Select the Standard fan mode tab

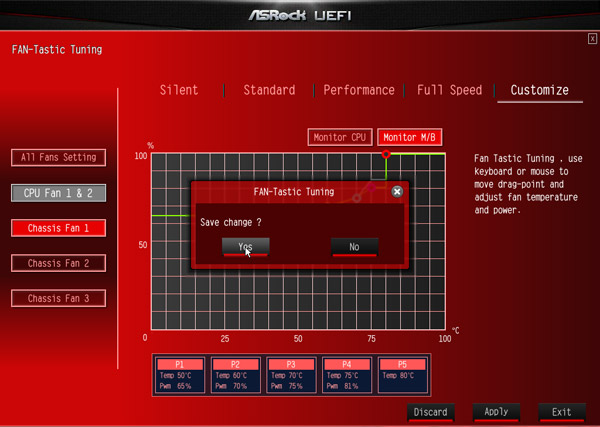coord(269,90)
